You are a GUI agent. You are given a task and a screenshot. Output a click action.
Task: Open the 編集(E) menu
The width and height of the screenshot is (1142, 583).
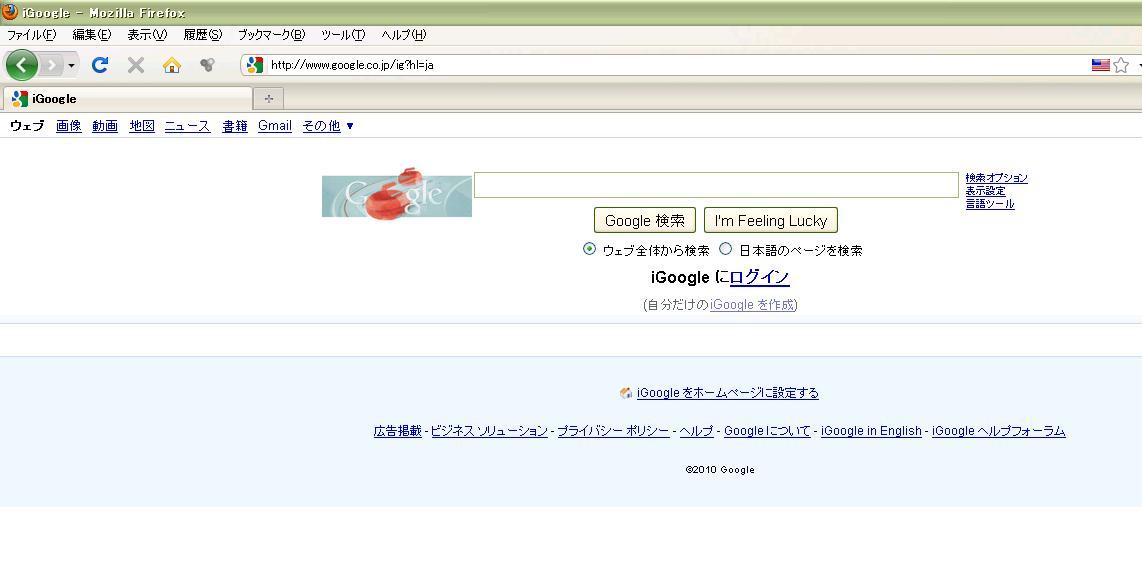92,34
